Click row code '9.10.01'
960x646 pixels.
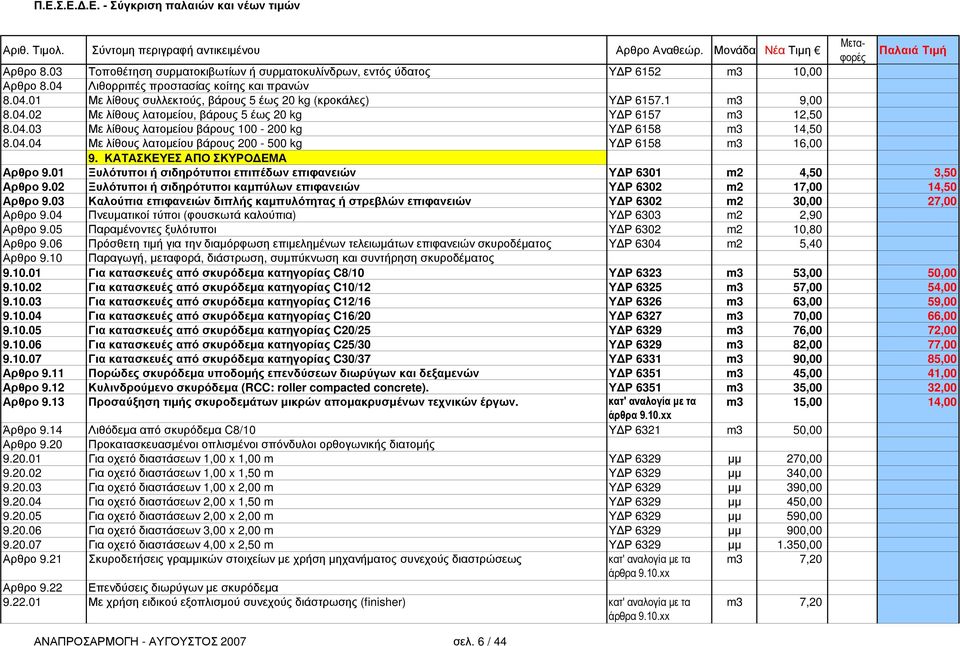(22, 273)
